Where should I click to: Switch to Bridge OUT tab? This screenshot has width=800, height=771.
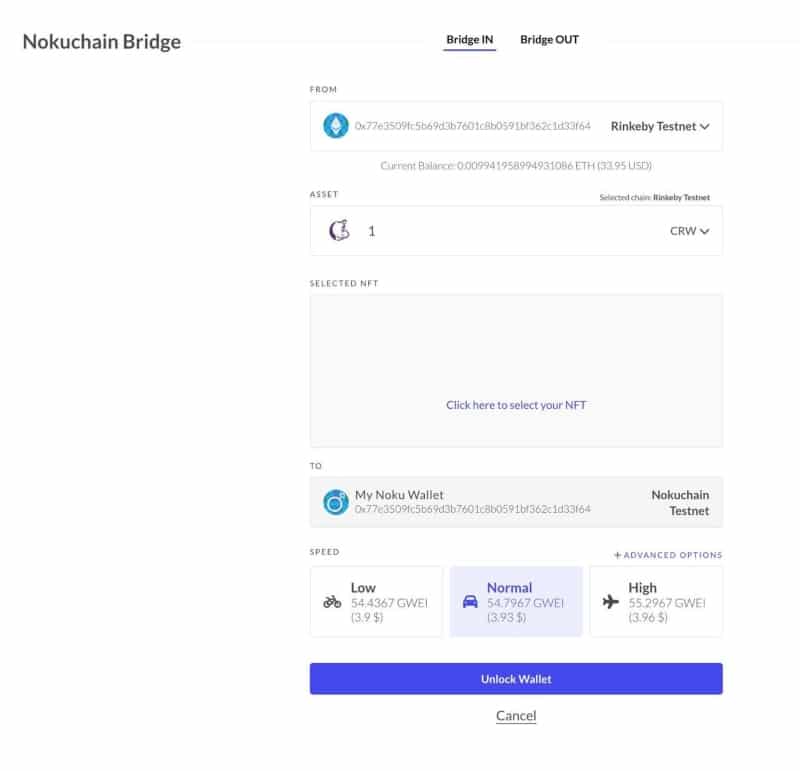click(549, 40)
